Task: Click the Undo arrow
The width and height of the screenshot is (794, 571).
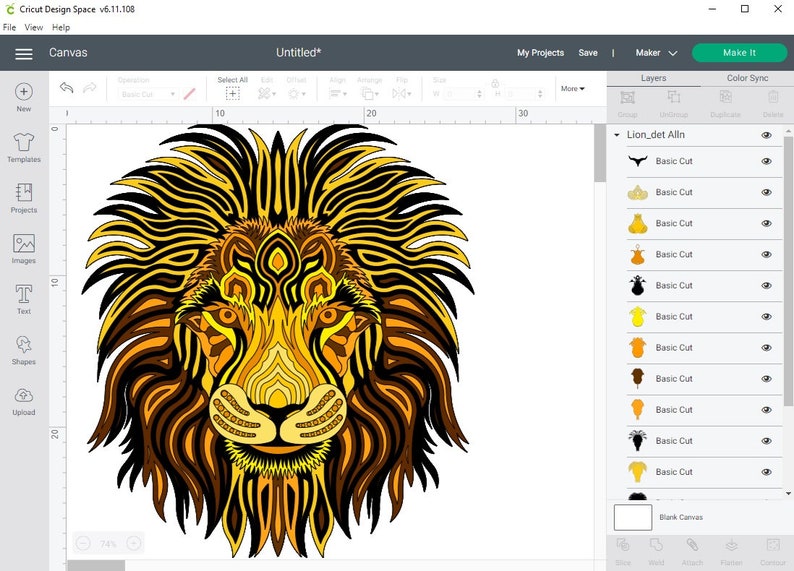Action: pyautogui.click(x=66, y=88)
